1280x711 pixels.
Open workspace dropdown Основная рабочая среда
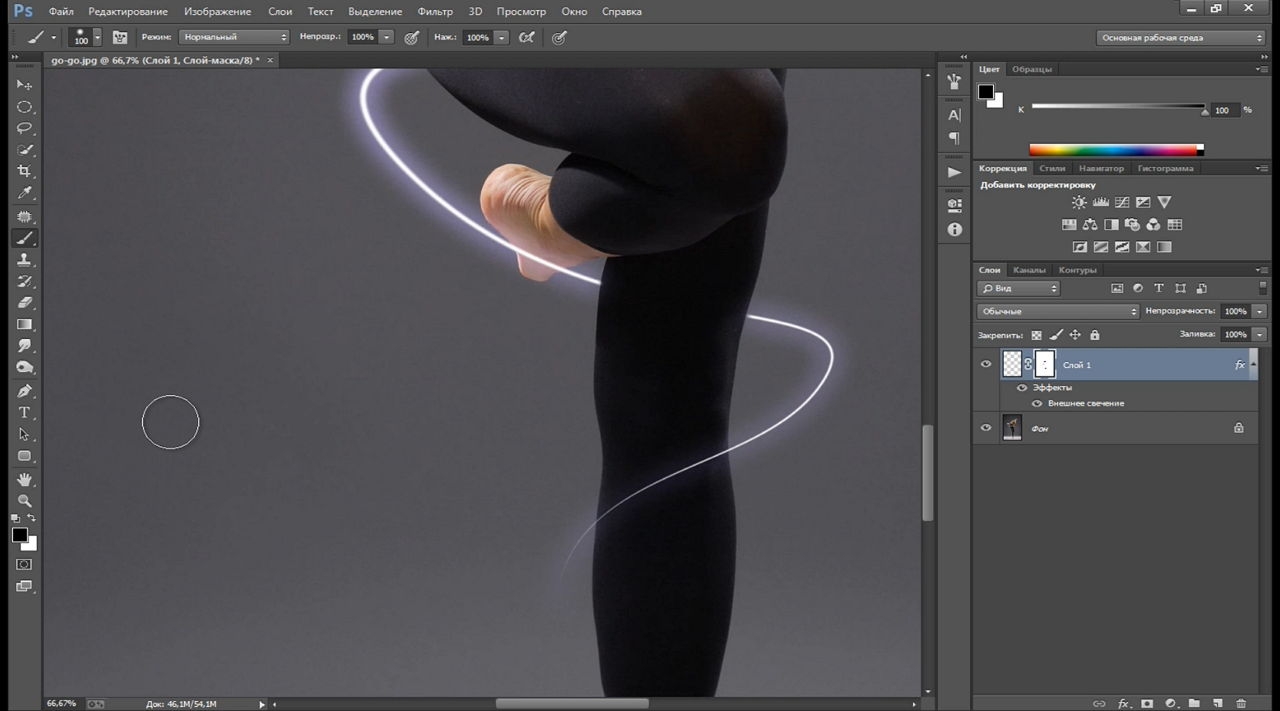coord(1181,38)
